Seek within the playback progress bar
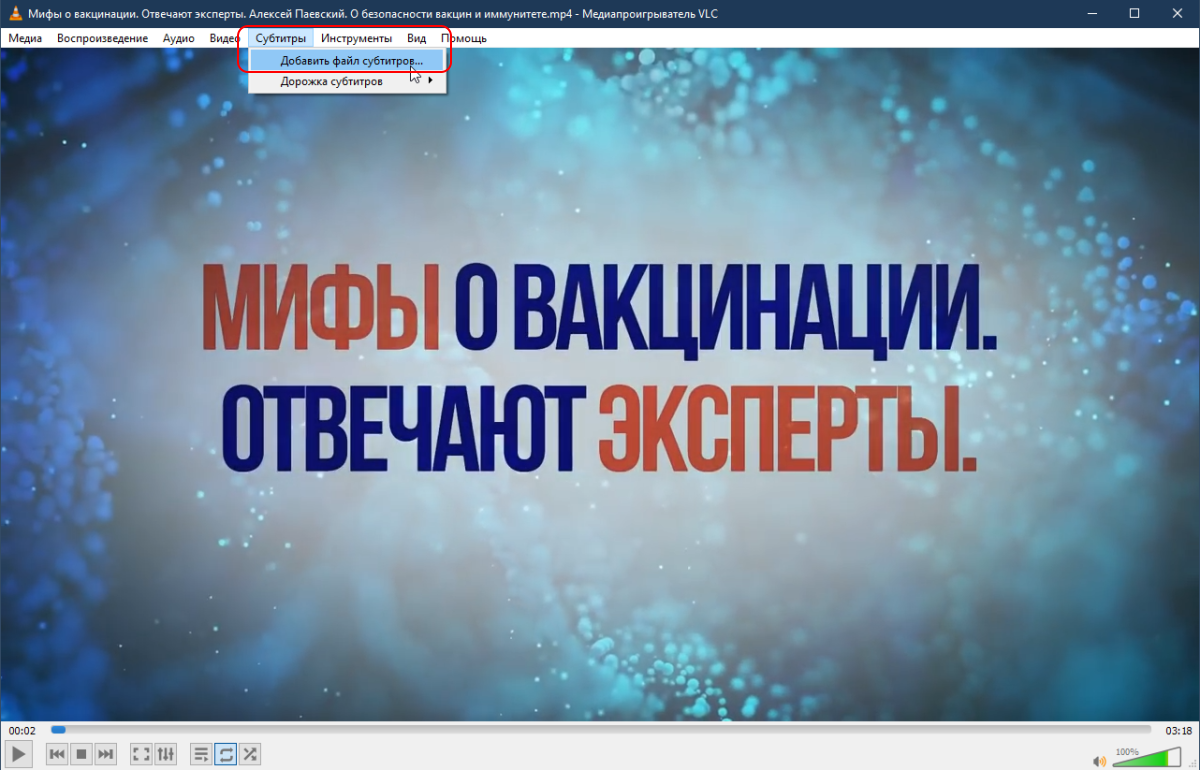Viewport: 1200px width, 770px height. (x=601, y=730)
